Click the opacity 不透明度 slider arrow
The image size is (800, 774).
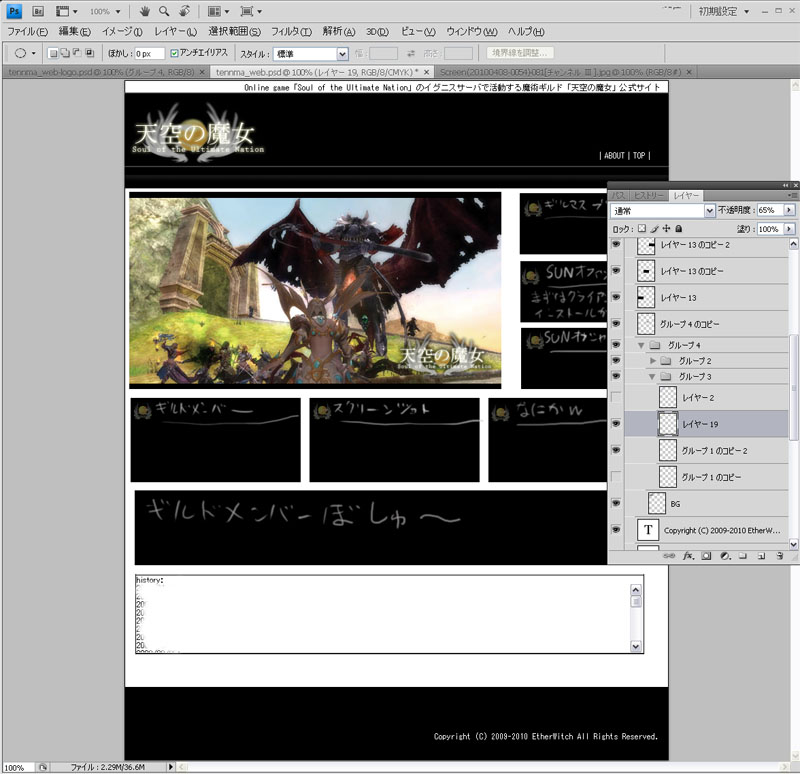point(790,211)
